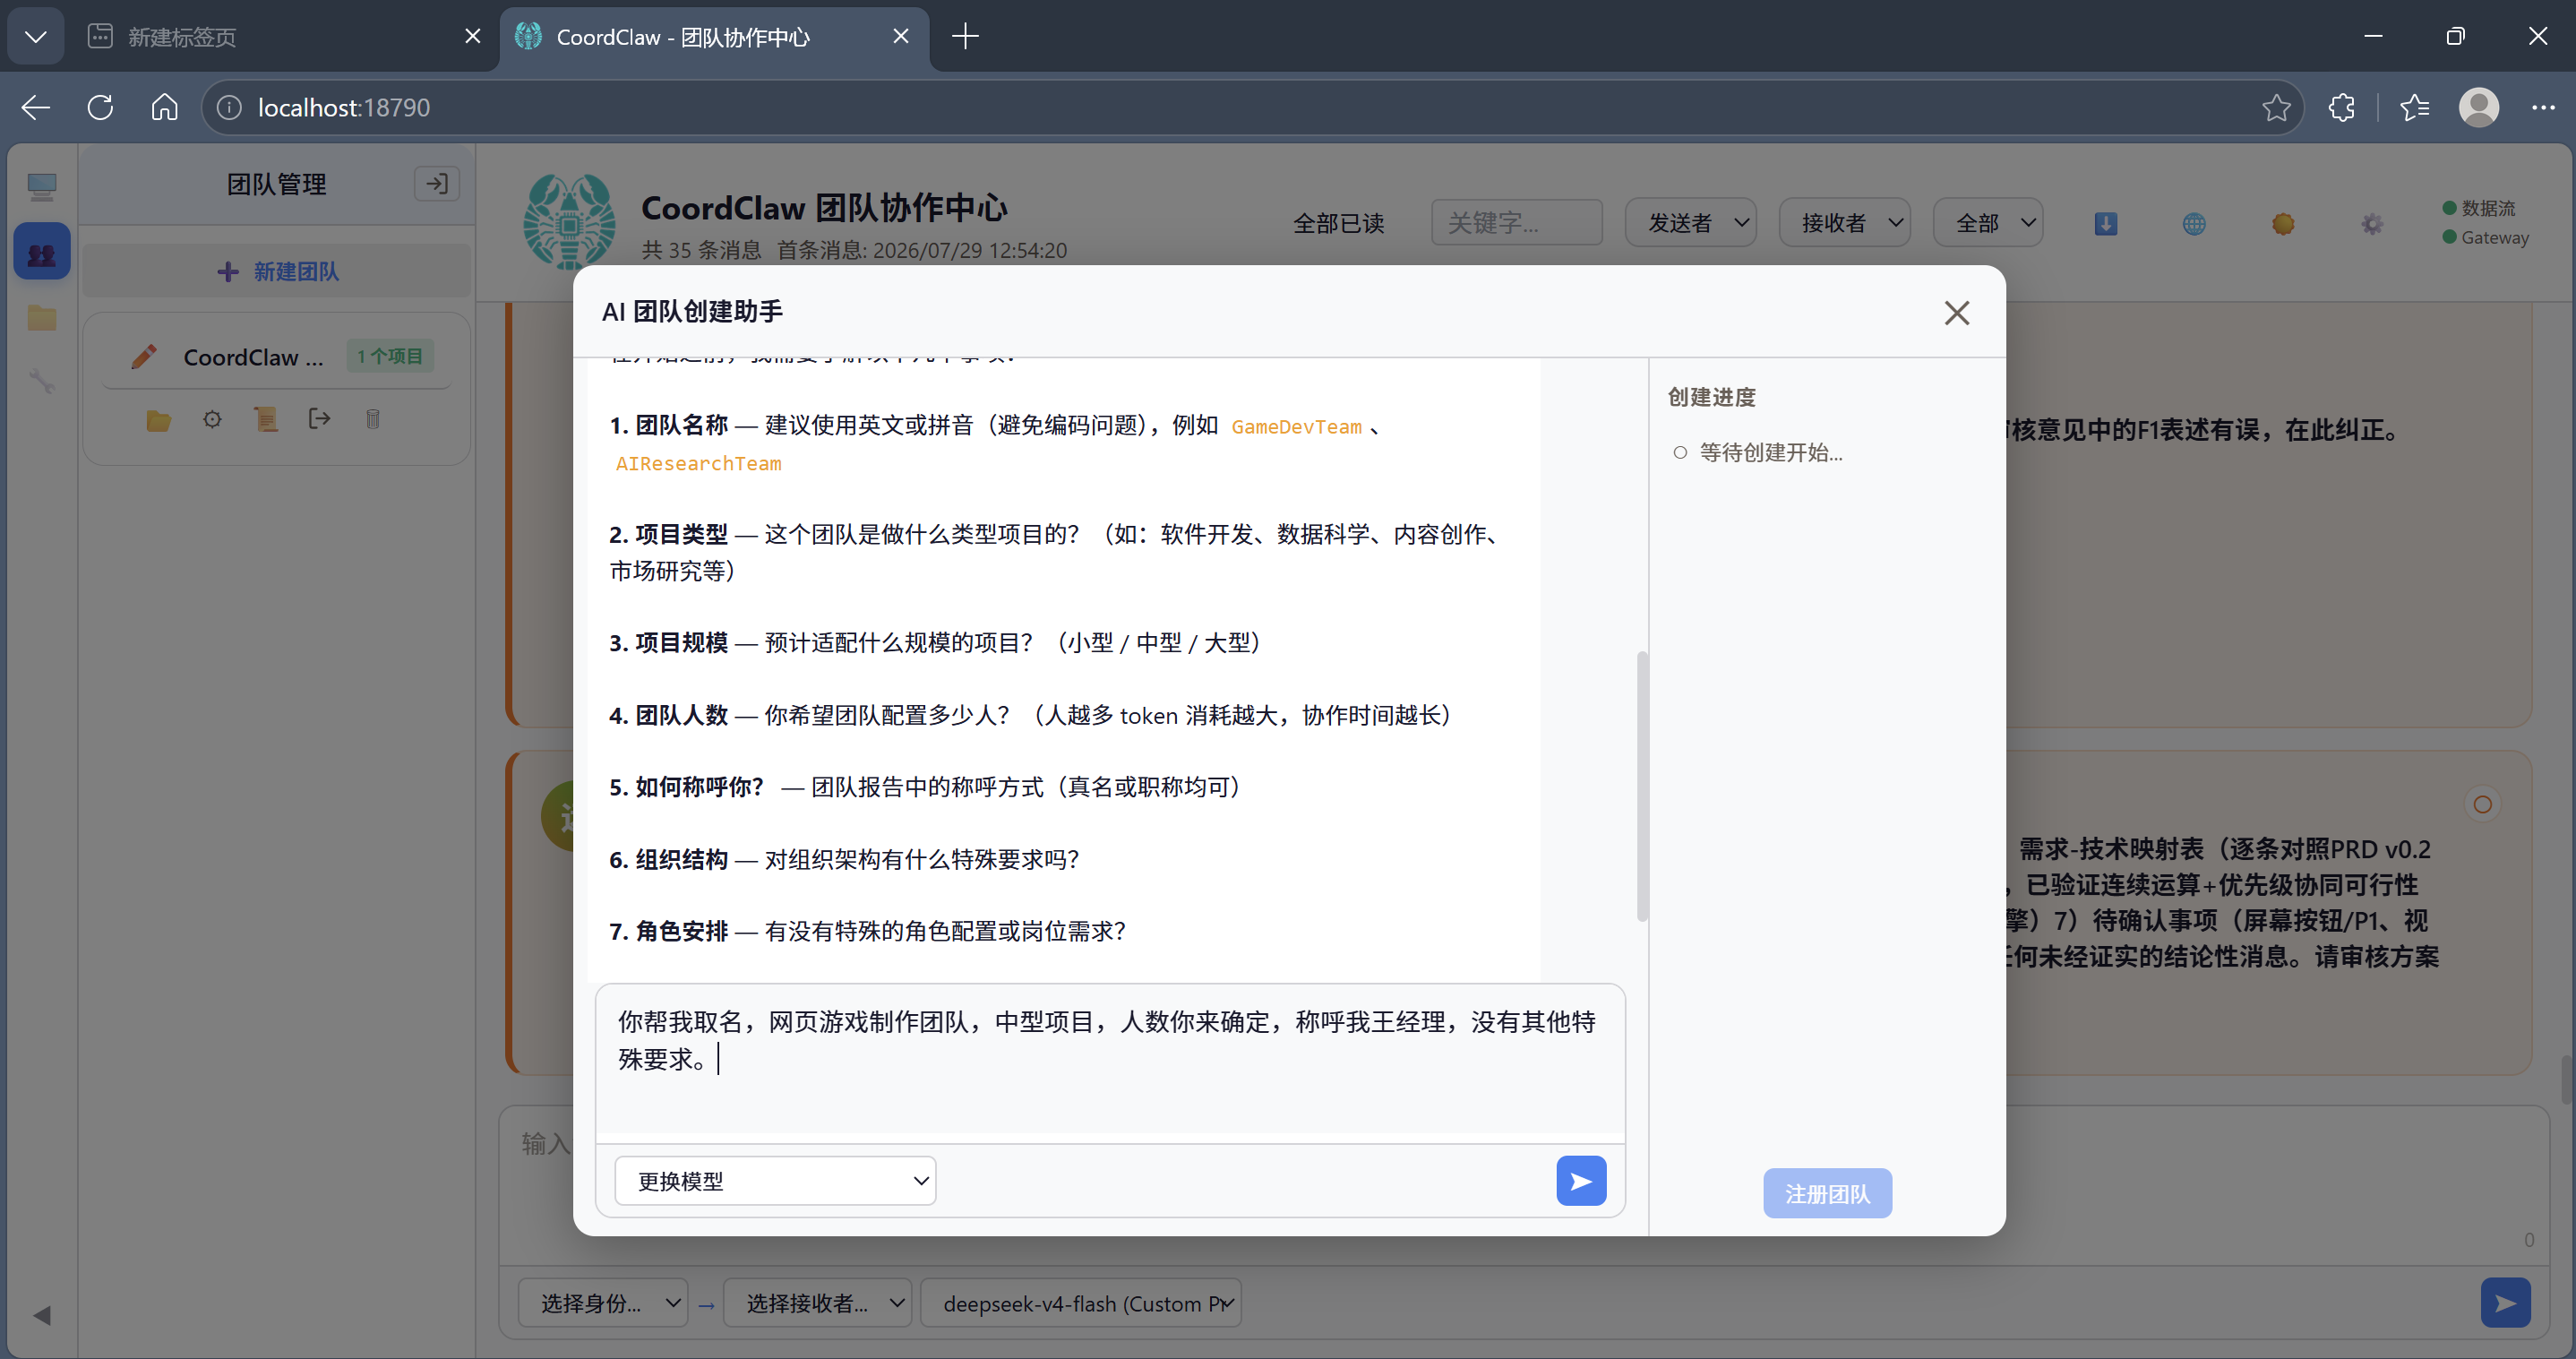Open the browser settings and more menu
This screenshot has height=1359, width=2576.
tap(2543, 107)
